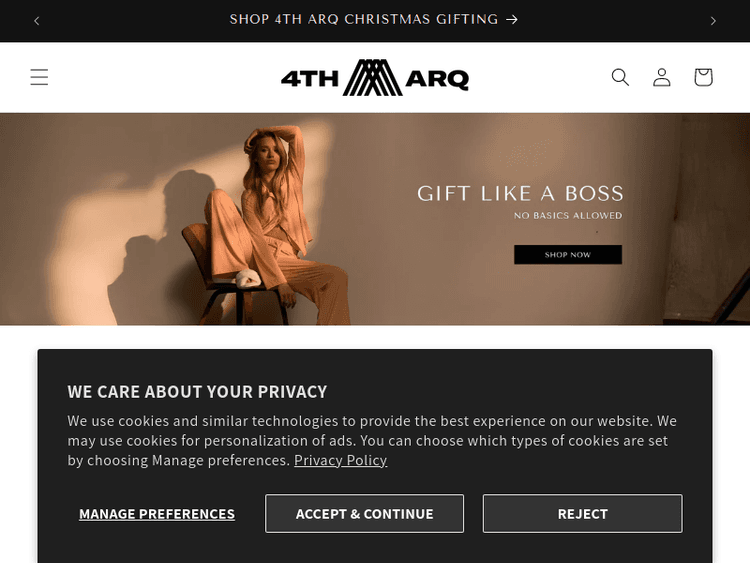Click the No Basics Allowed subheading
Screen dimensions: 750x563
pos(568,216)
